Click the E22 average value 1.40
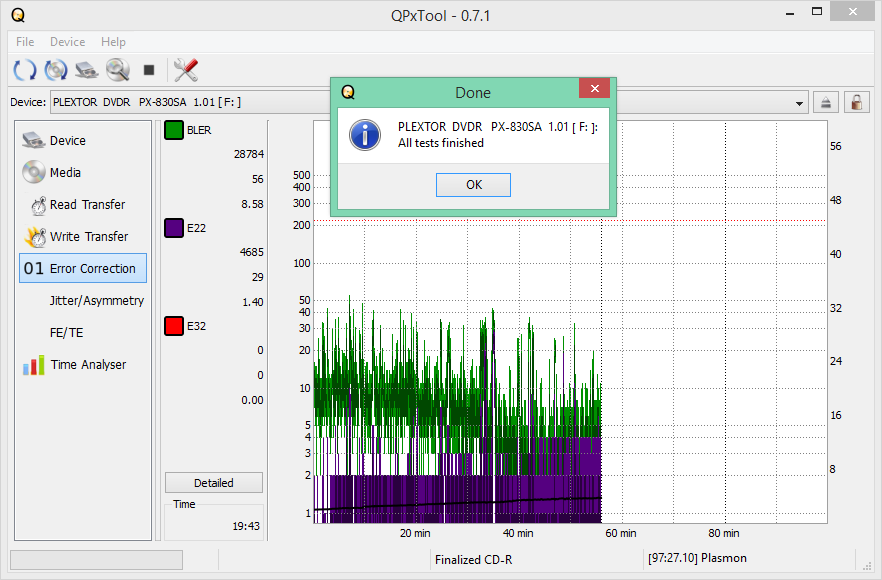 (x=253, y=302)
